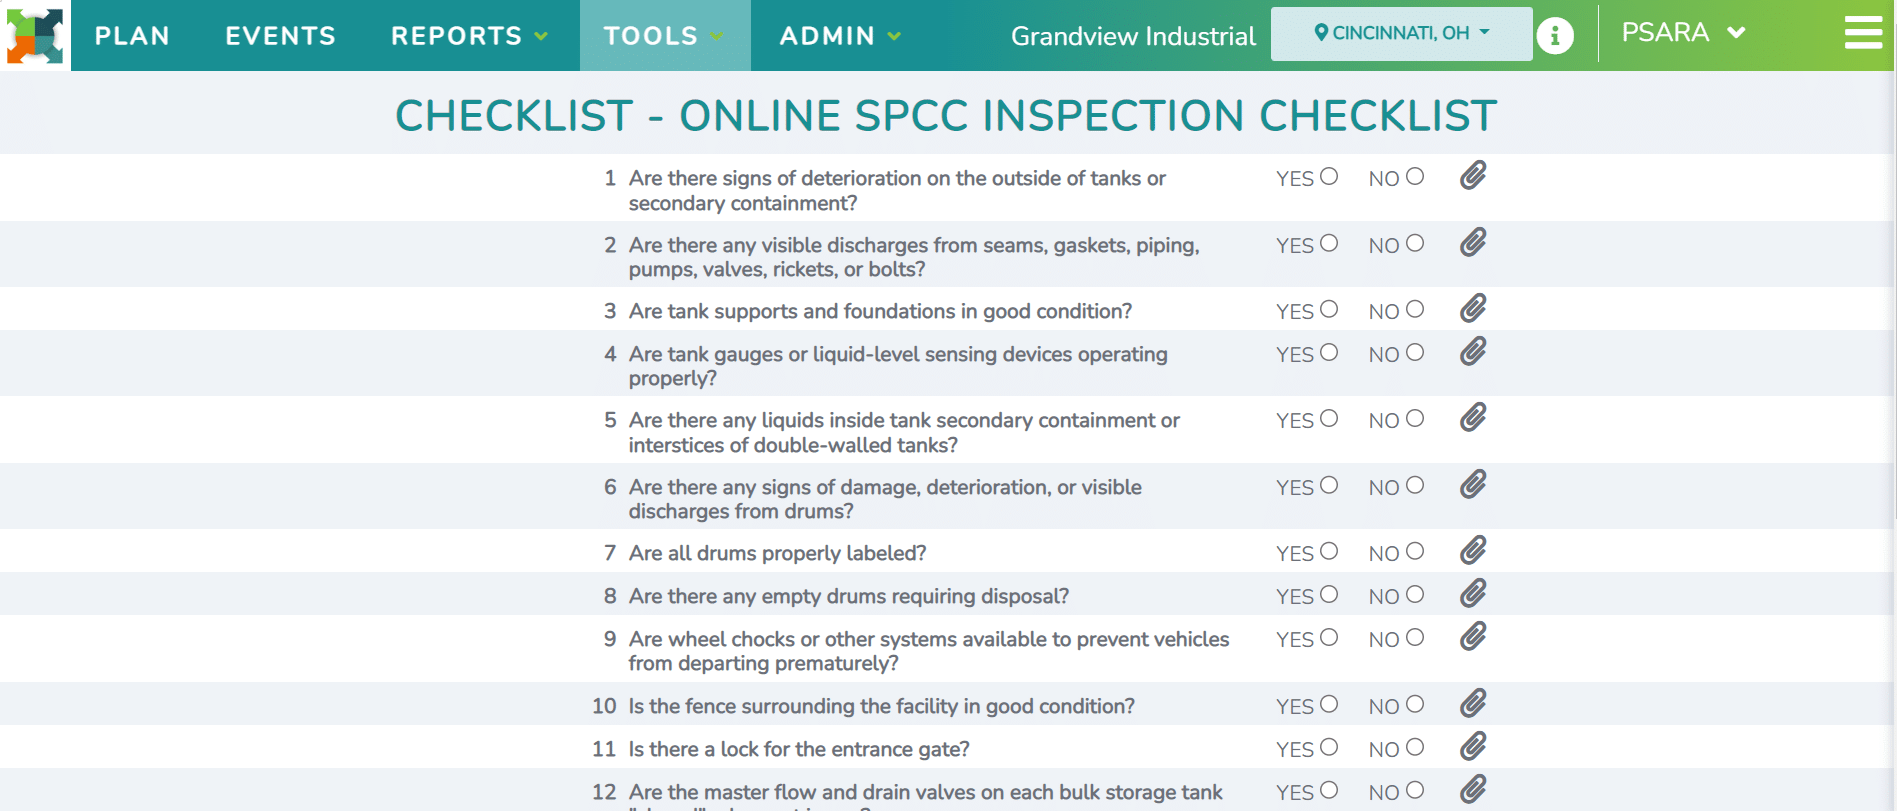
Task: Click the attachment paperclip for question 1
Action: click(1473, 176)
